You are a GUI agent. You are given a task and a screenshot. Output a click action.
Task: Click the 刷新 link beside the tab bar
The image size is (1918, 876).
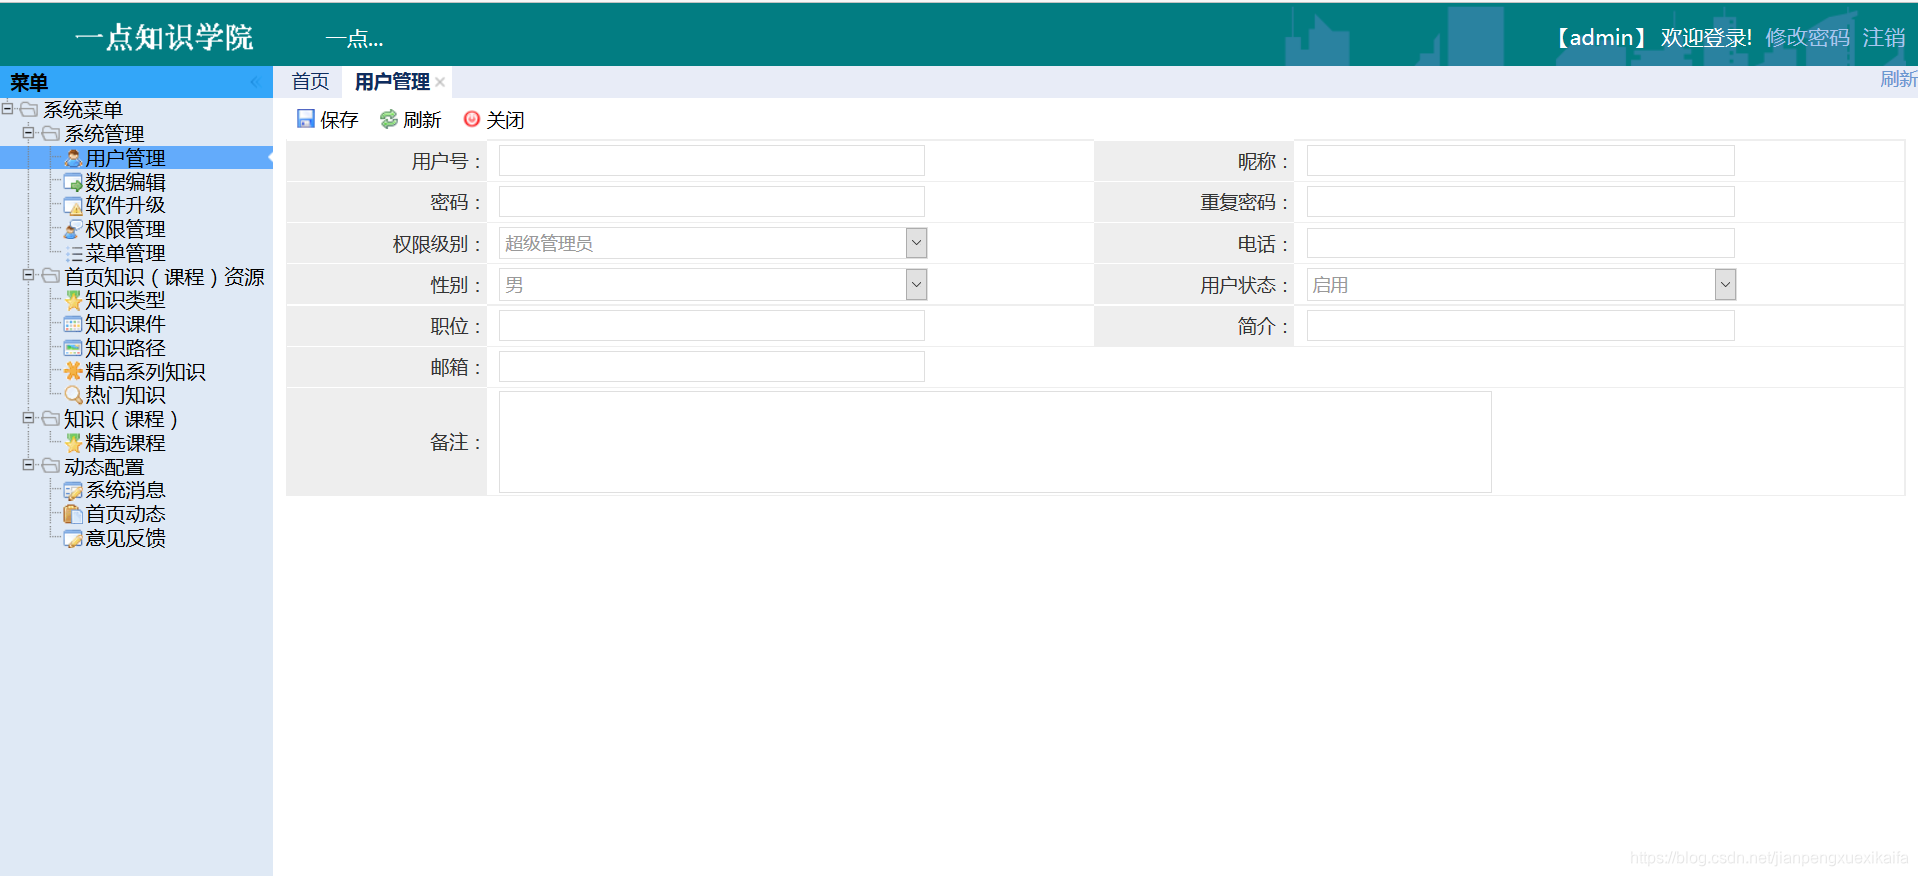1898,79
